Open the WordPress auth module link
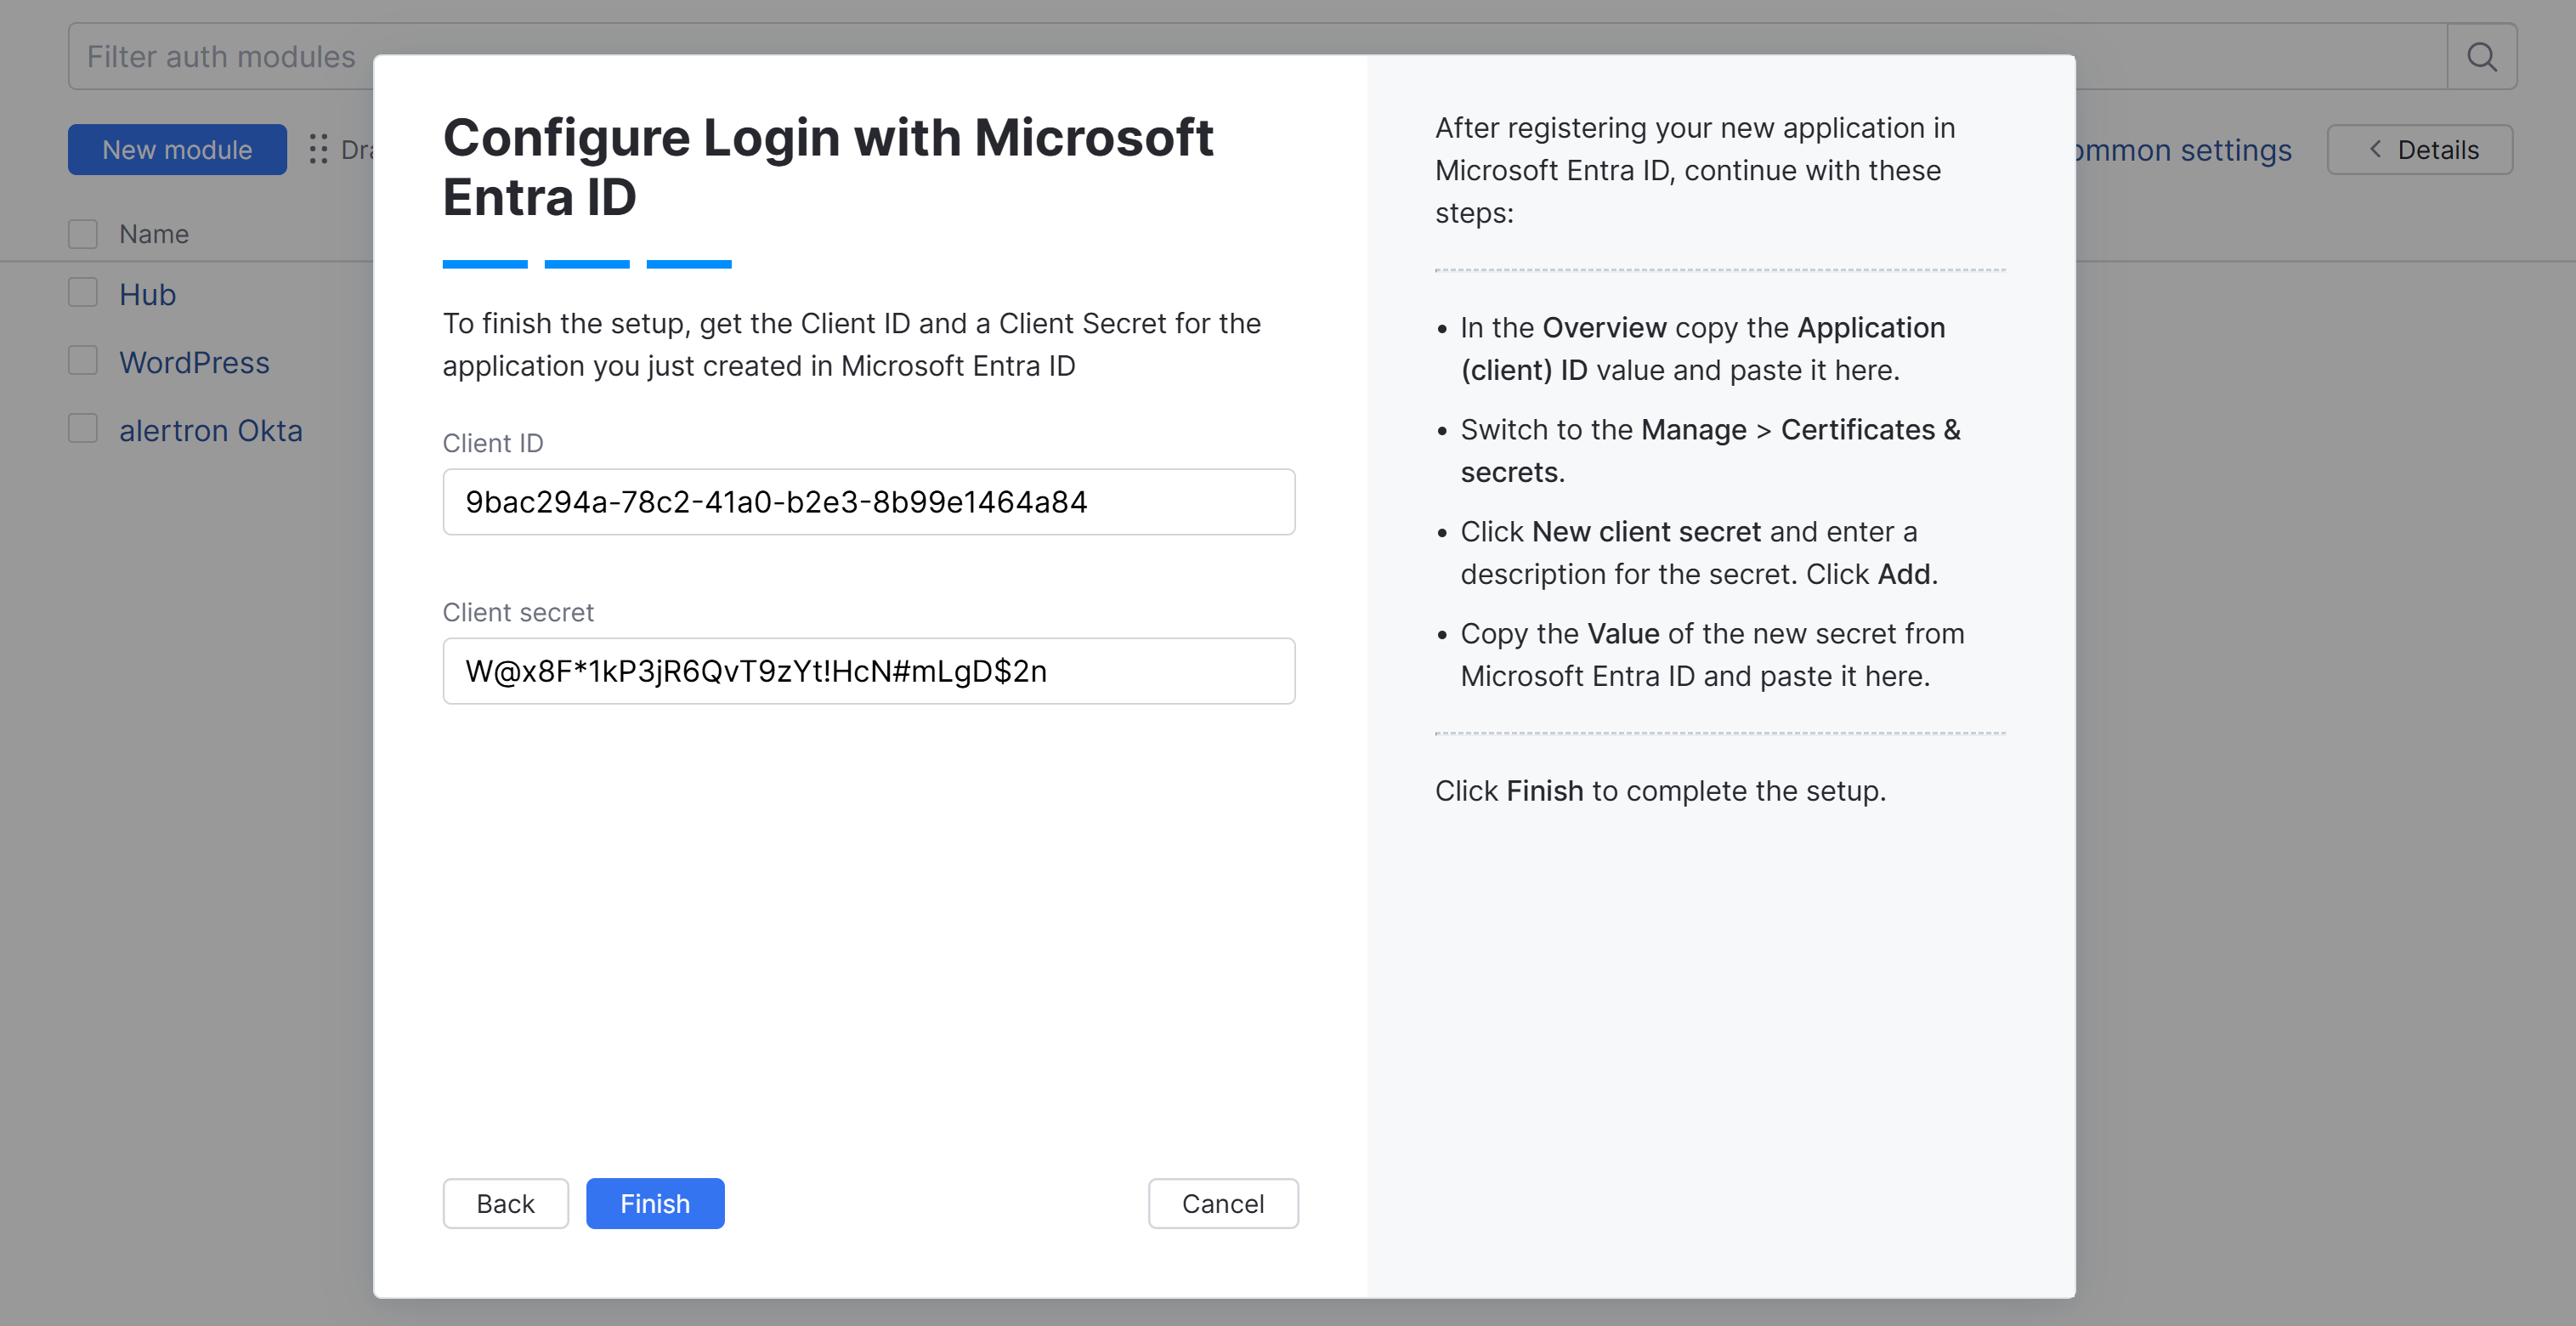The image size is (2576, 1326). (x=194, y=363)
